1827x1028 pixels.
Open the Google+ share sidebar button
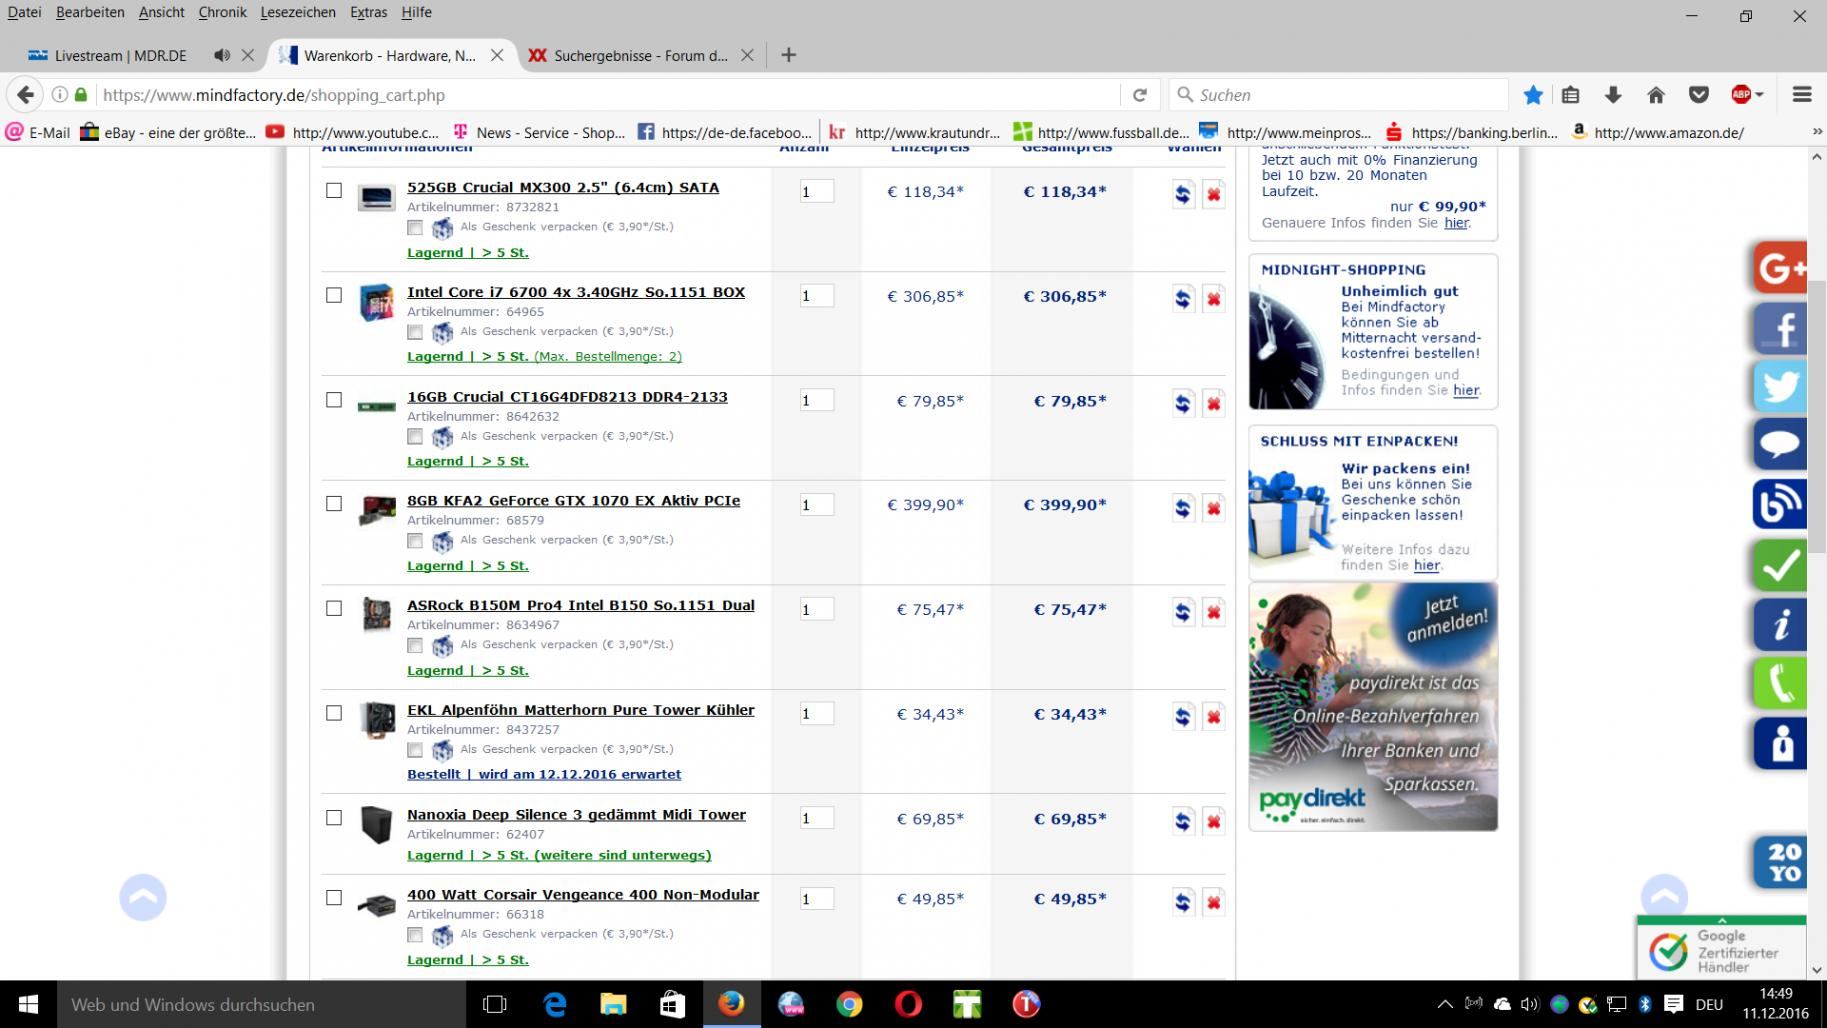pos(1780,267)
